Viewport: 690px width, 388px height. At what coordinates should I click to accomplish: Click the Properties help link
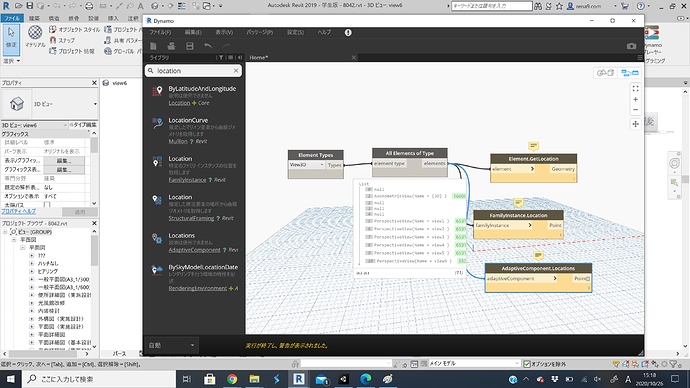coord(18,212)
